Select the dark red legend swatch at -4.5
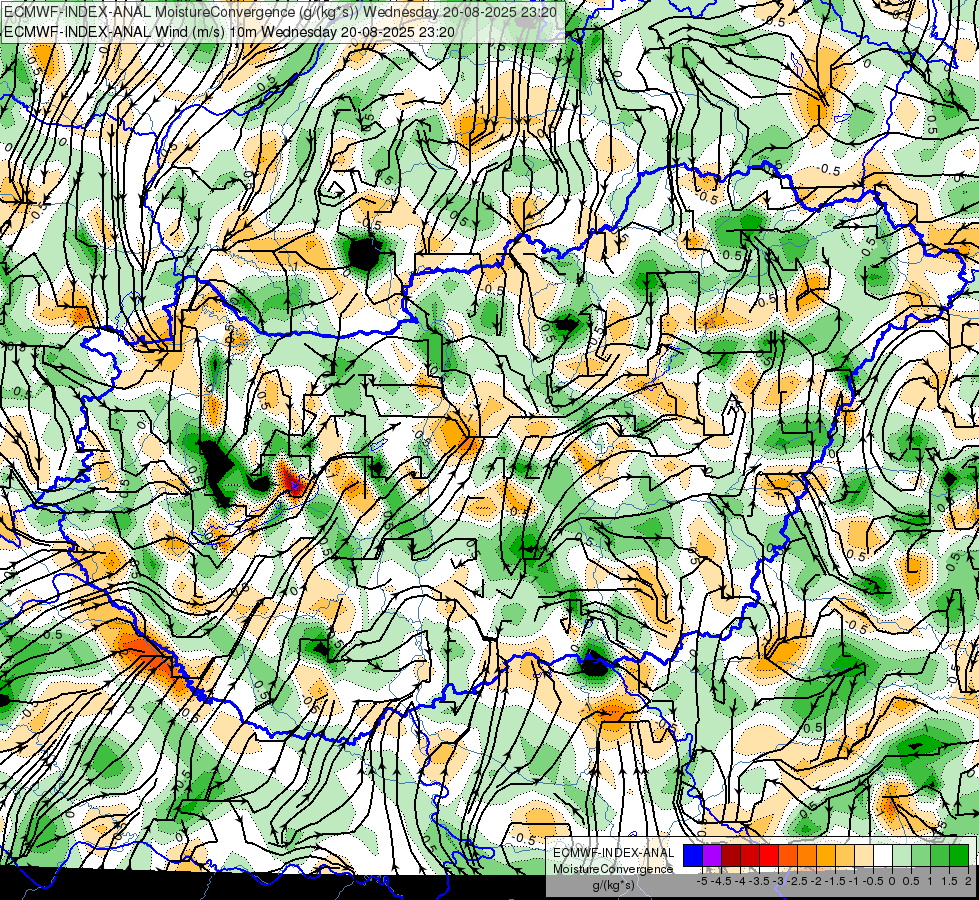 coord(731,855)
